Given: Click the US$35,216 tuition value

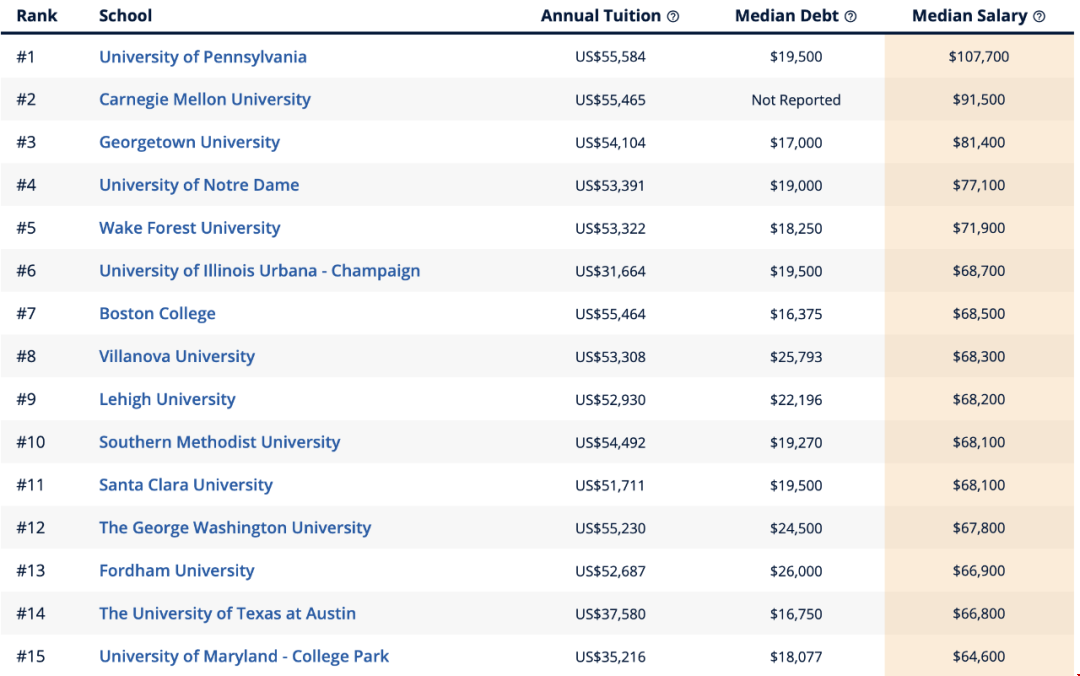Looking at the screenshot, I should coord(610,657).
